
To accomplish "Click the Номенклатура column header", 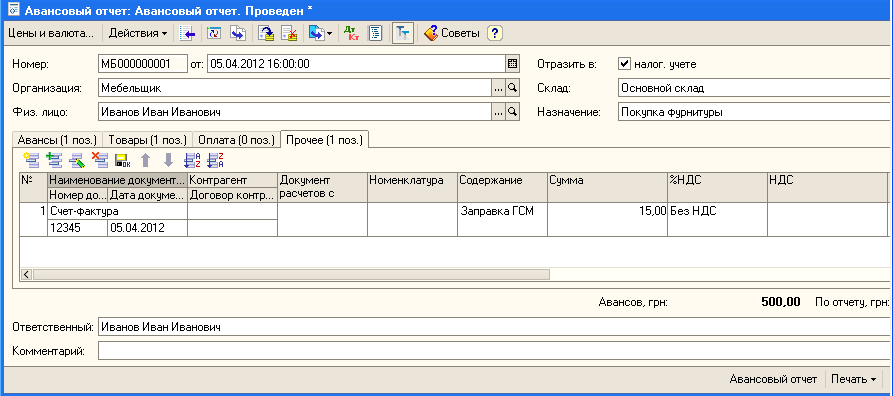I will [x=412, y=187].
